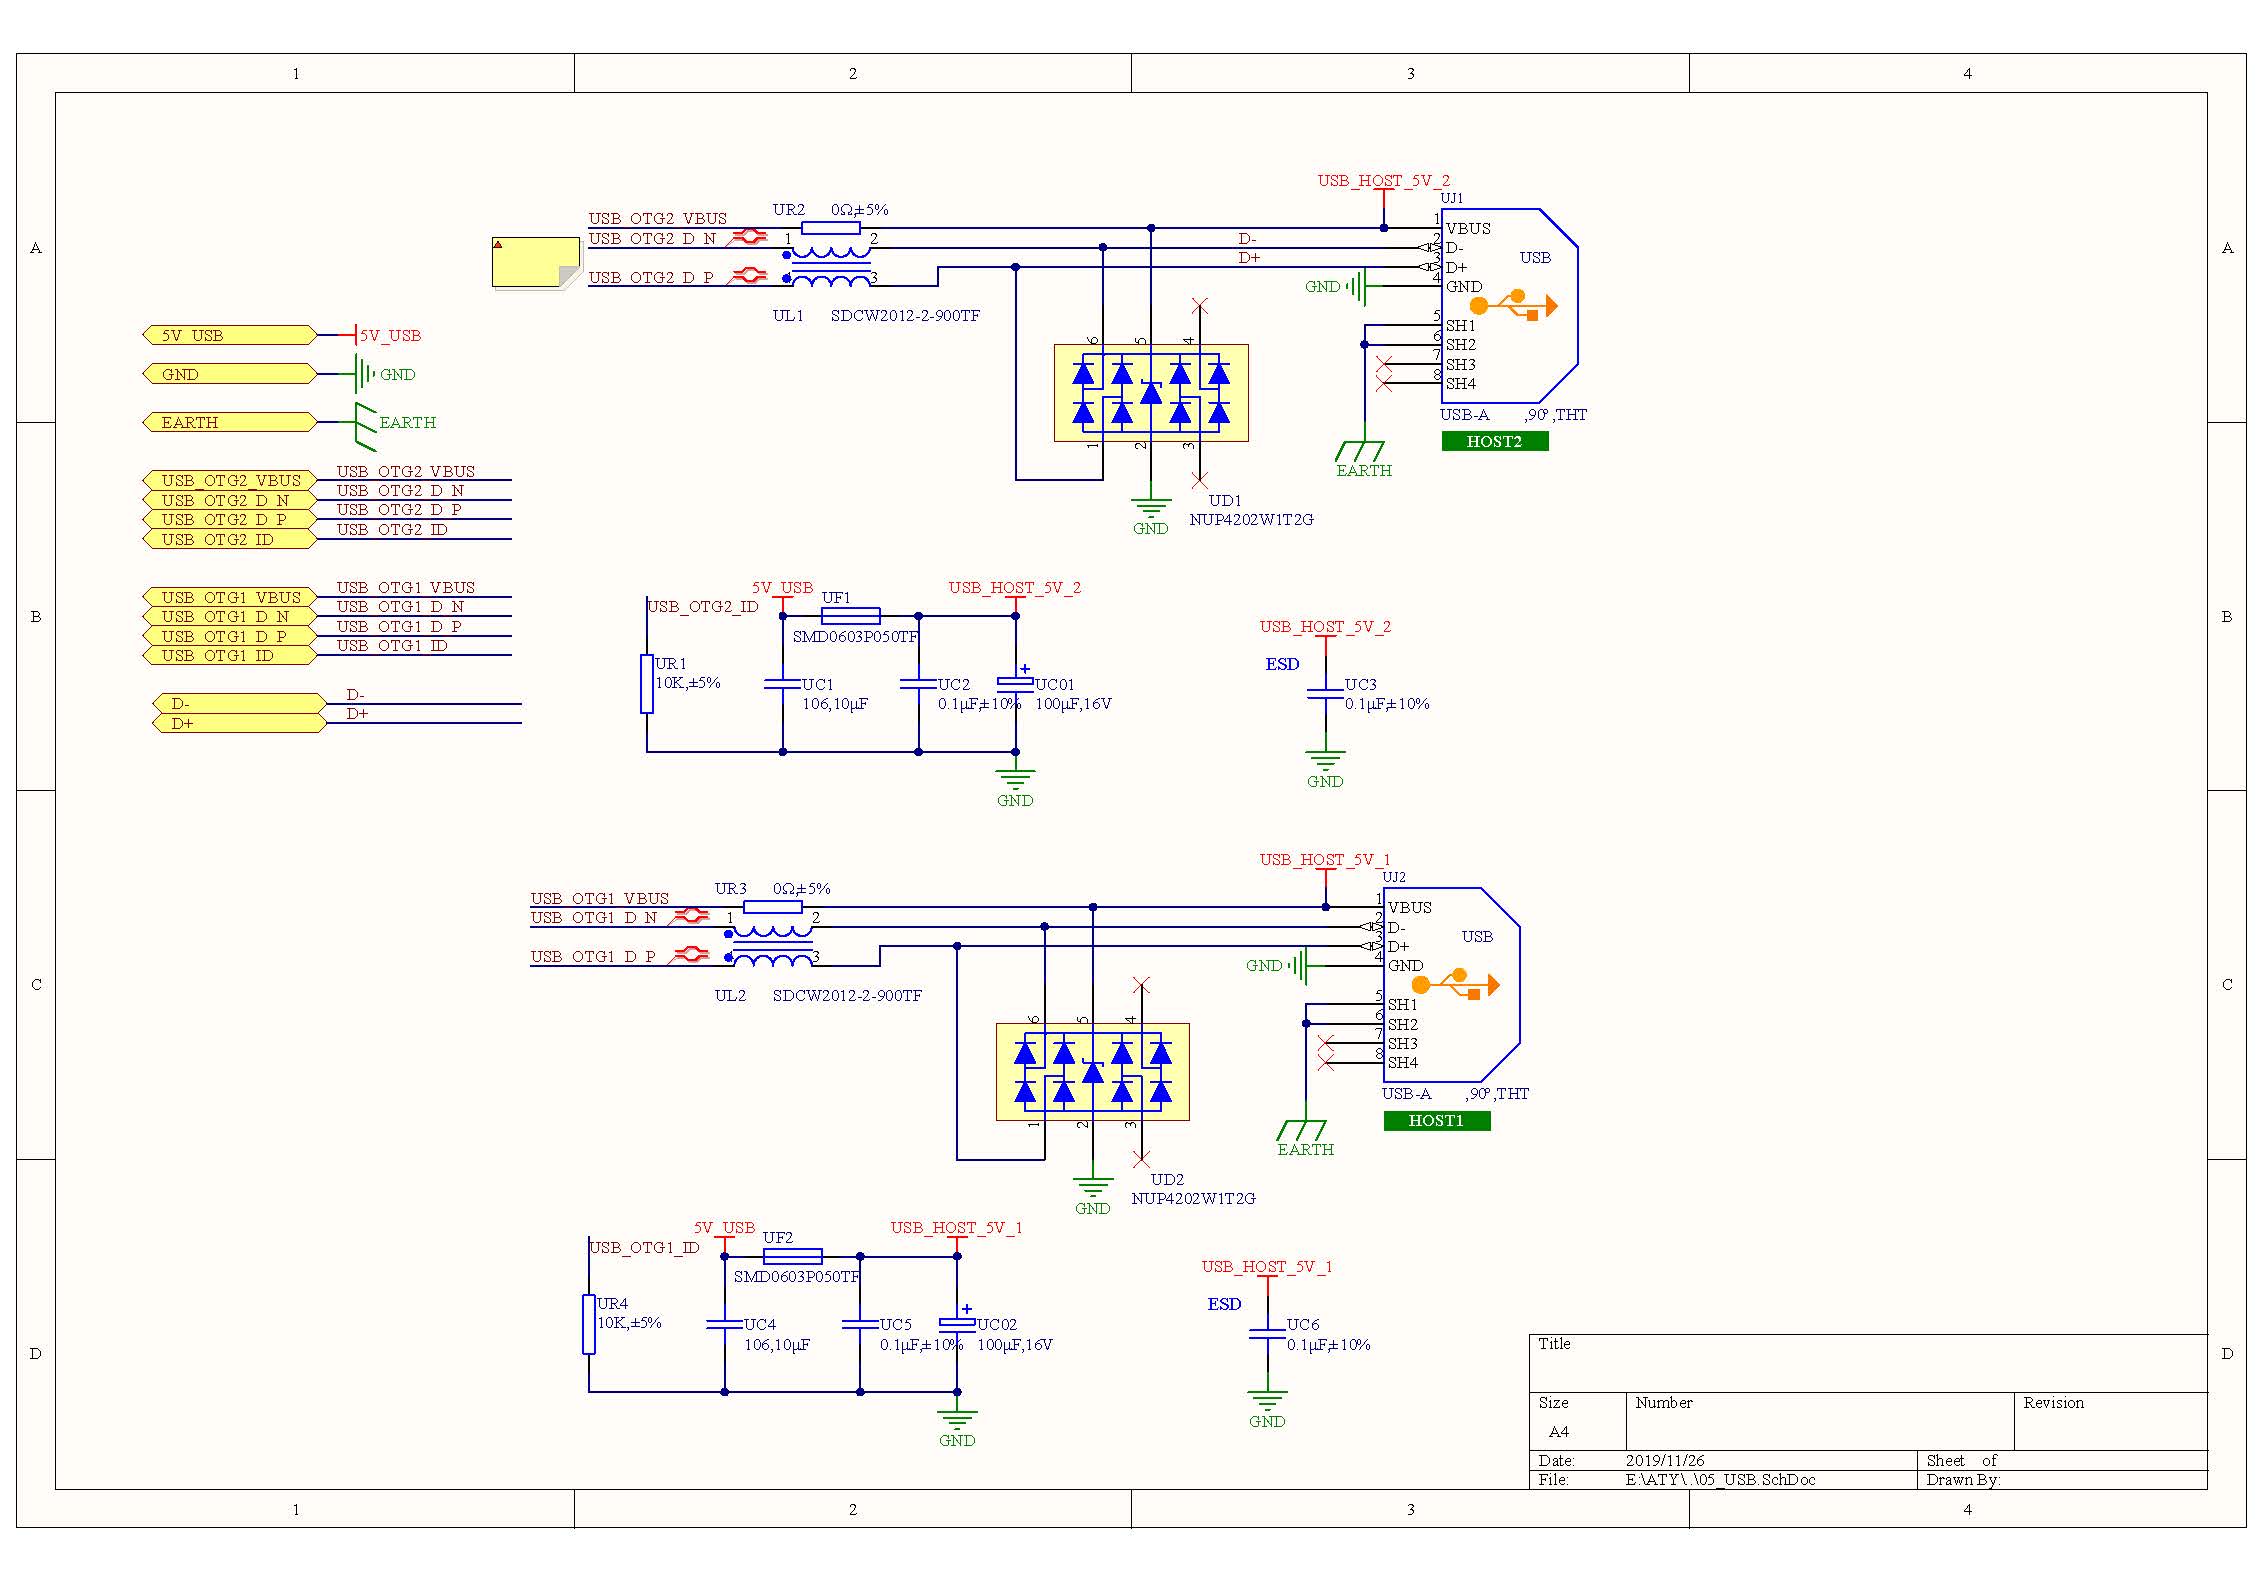Click the yellow sticky note symbol
The height and width of the screenshot is (1584, 2267).
pyautogui.click(x=535, y=263)
